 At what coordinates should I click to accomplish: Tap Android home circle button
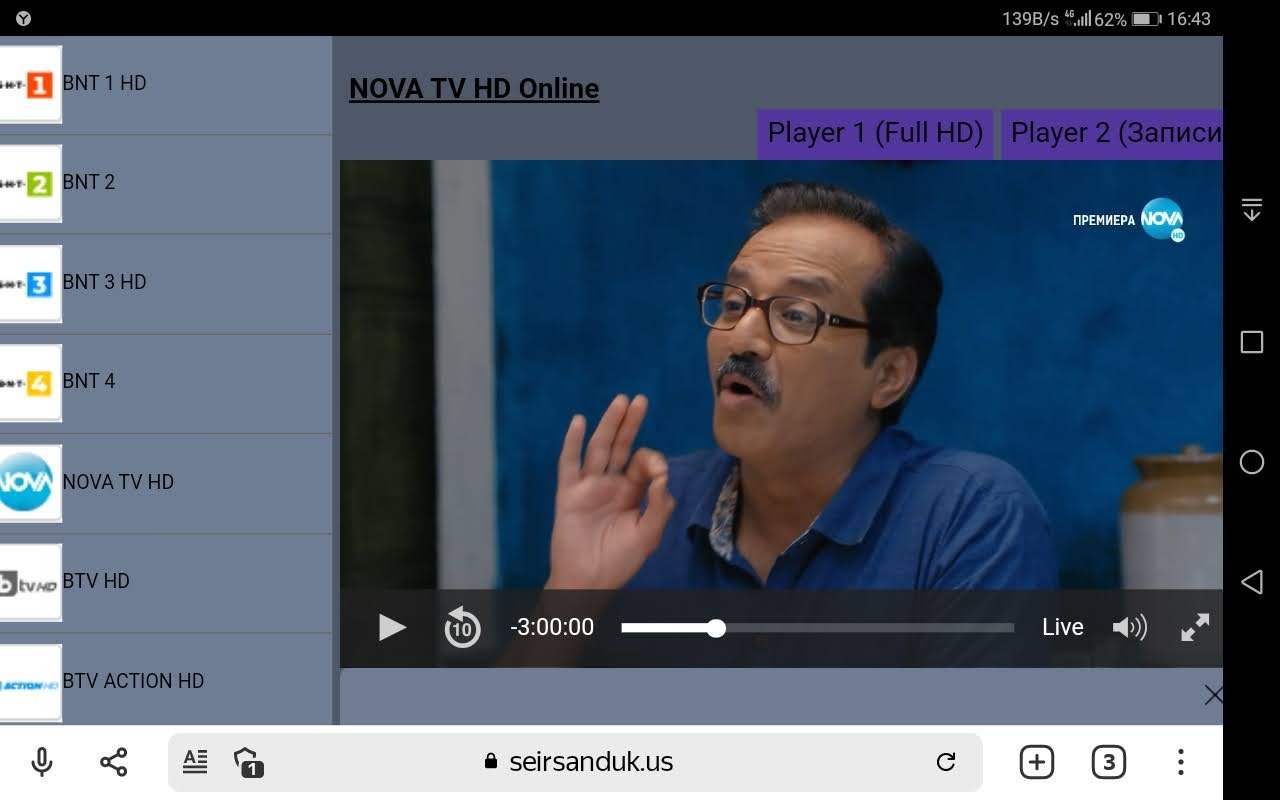click(1252, 461)
